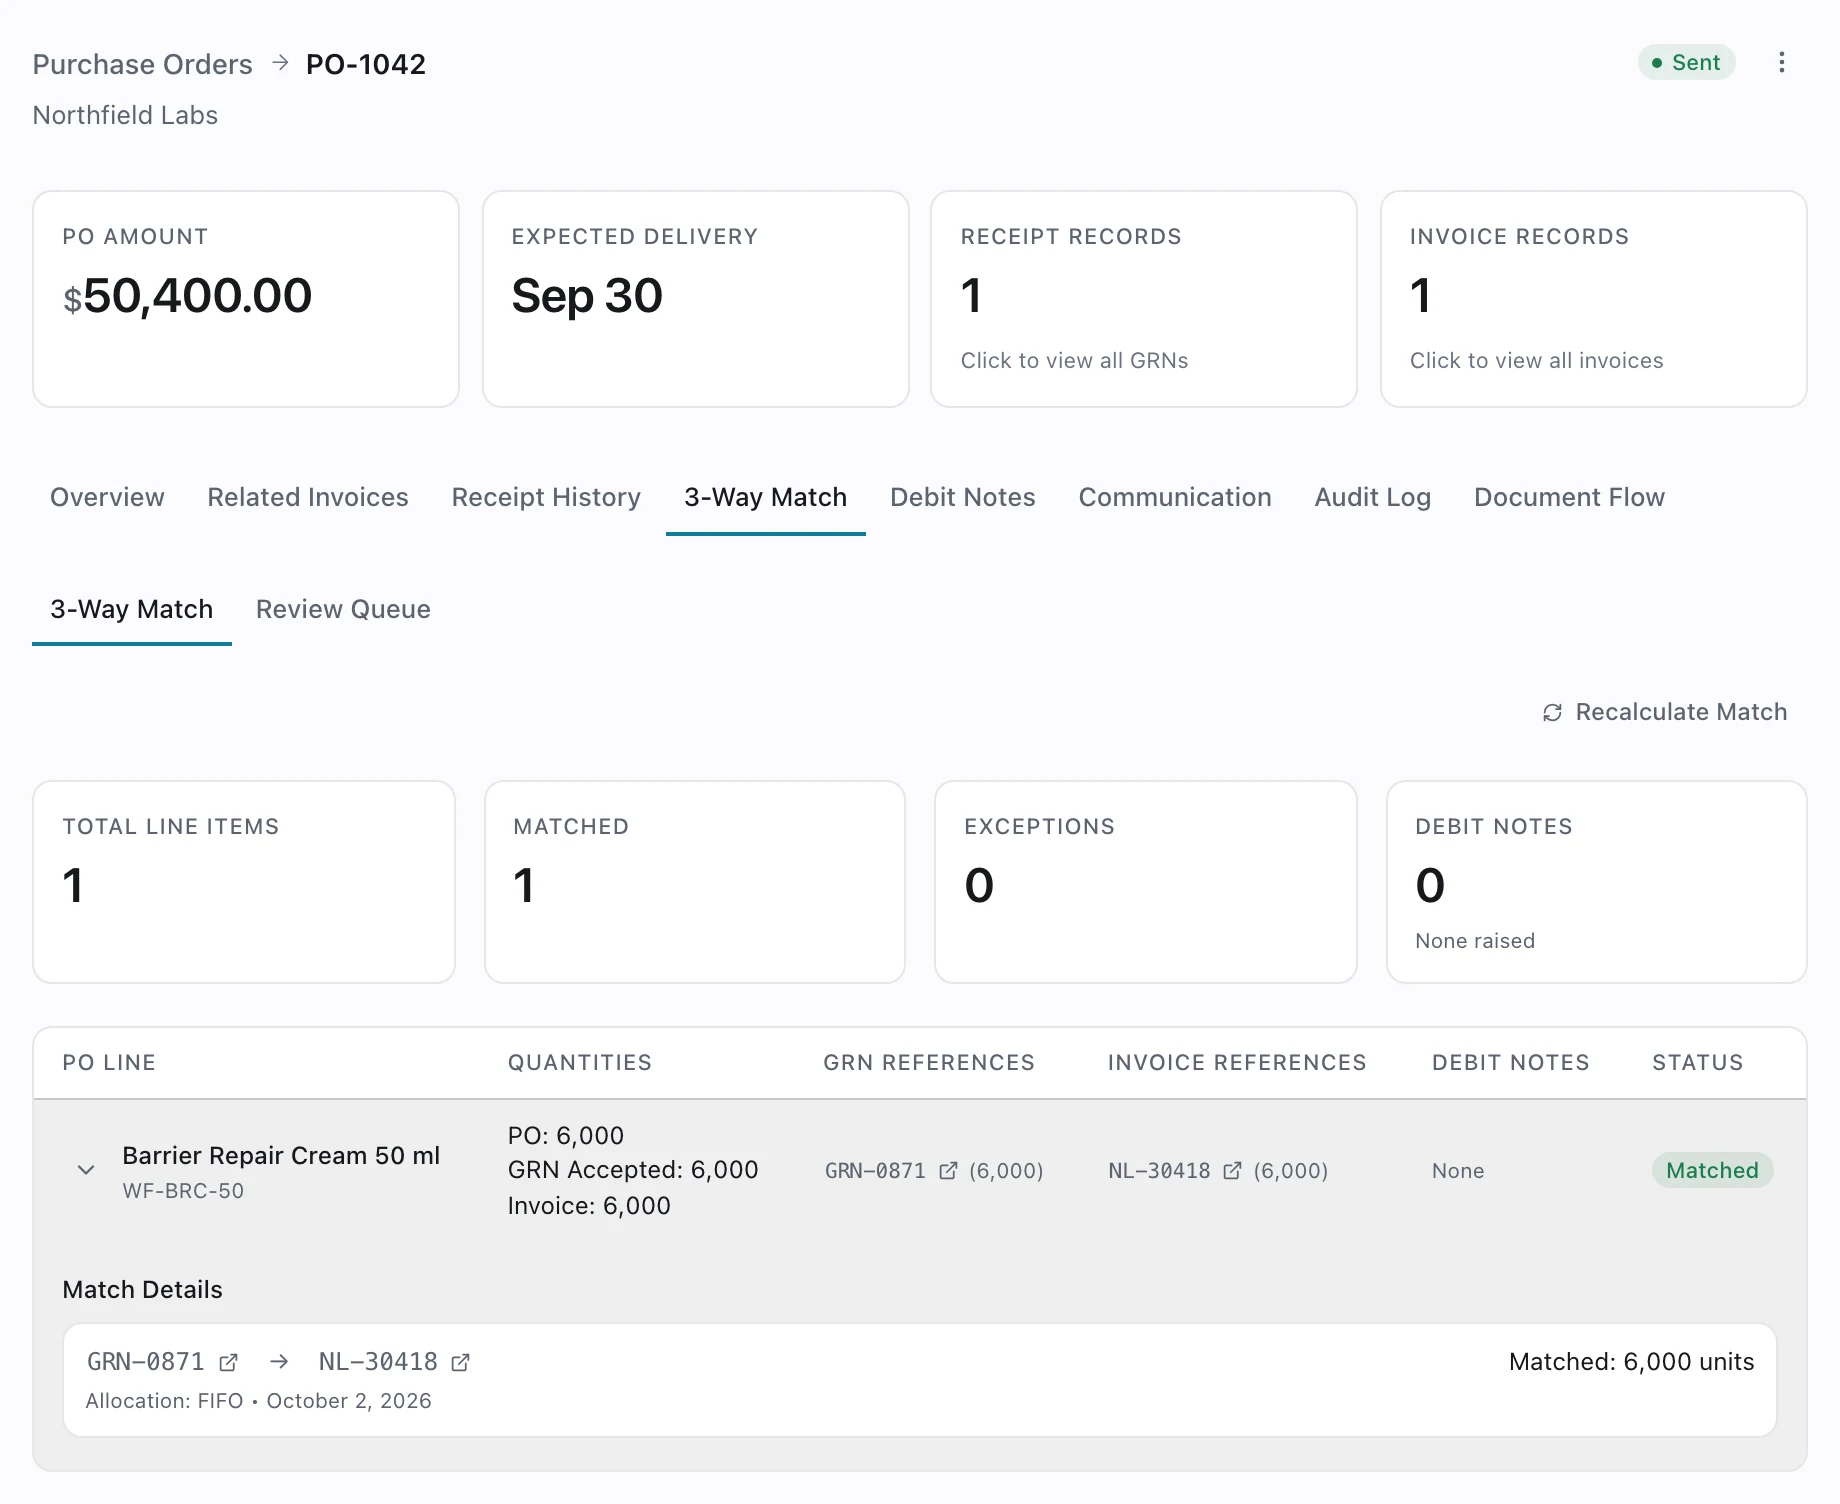
Task: Click the 'PO-1042' breadcrumb title
Action: (x=366, y=64)
